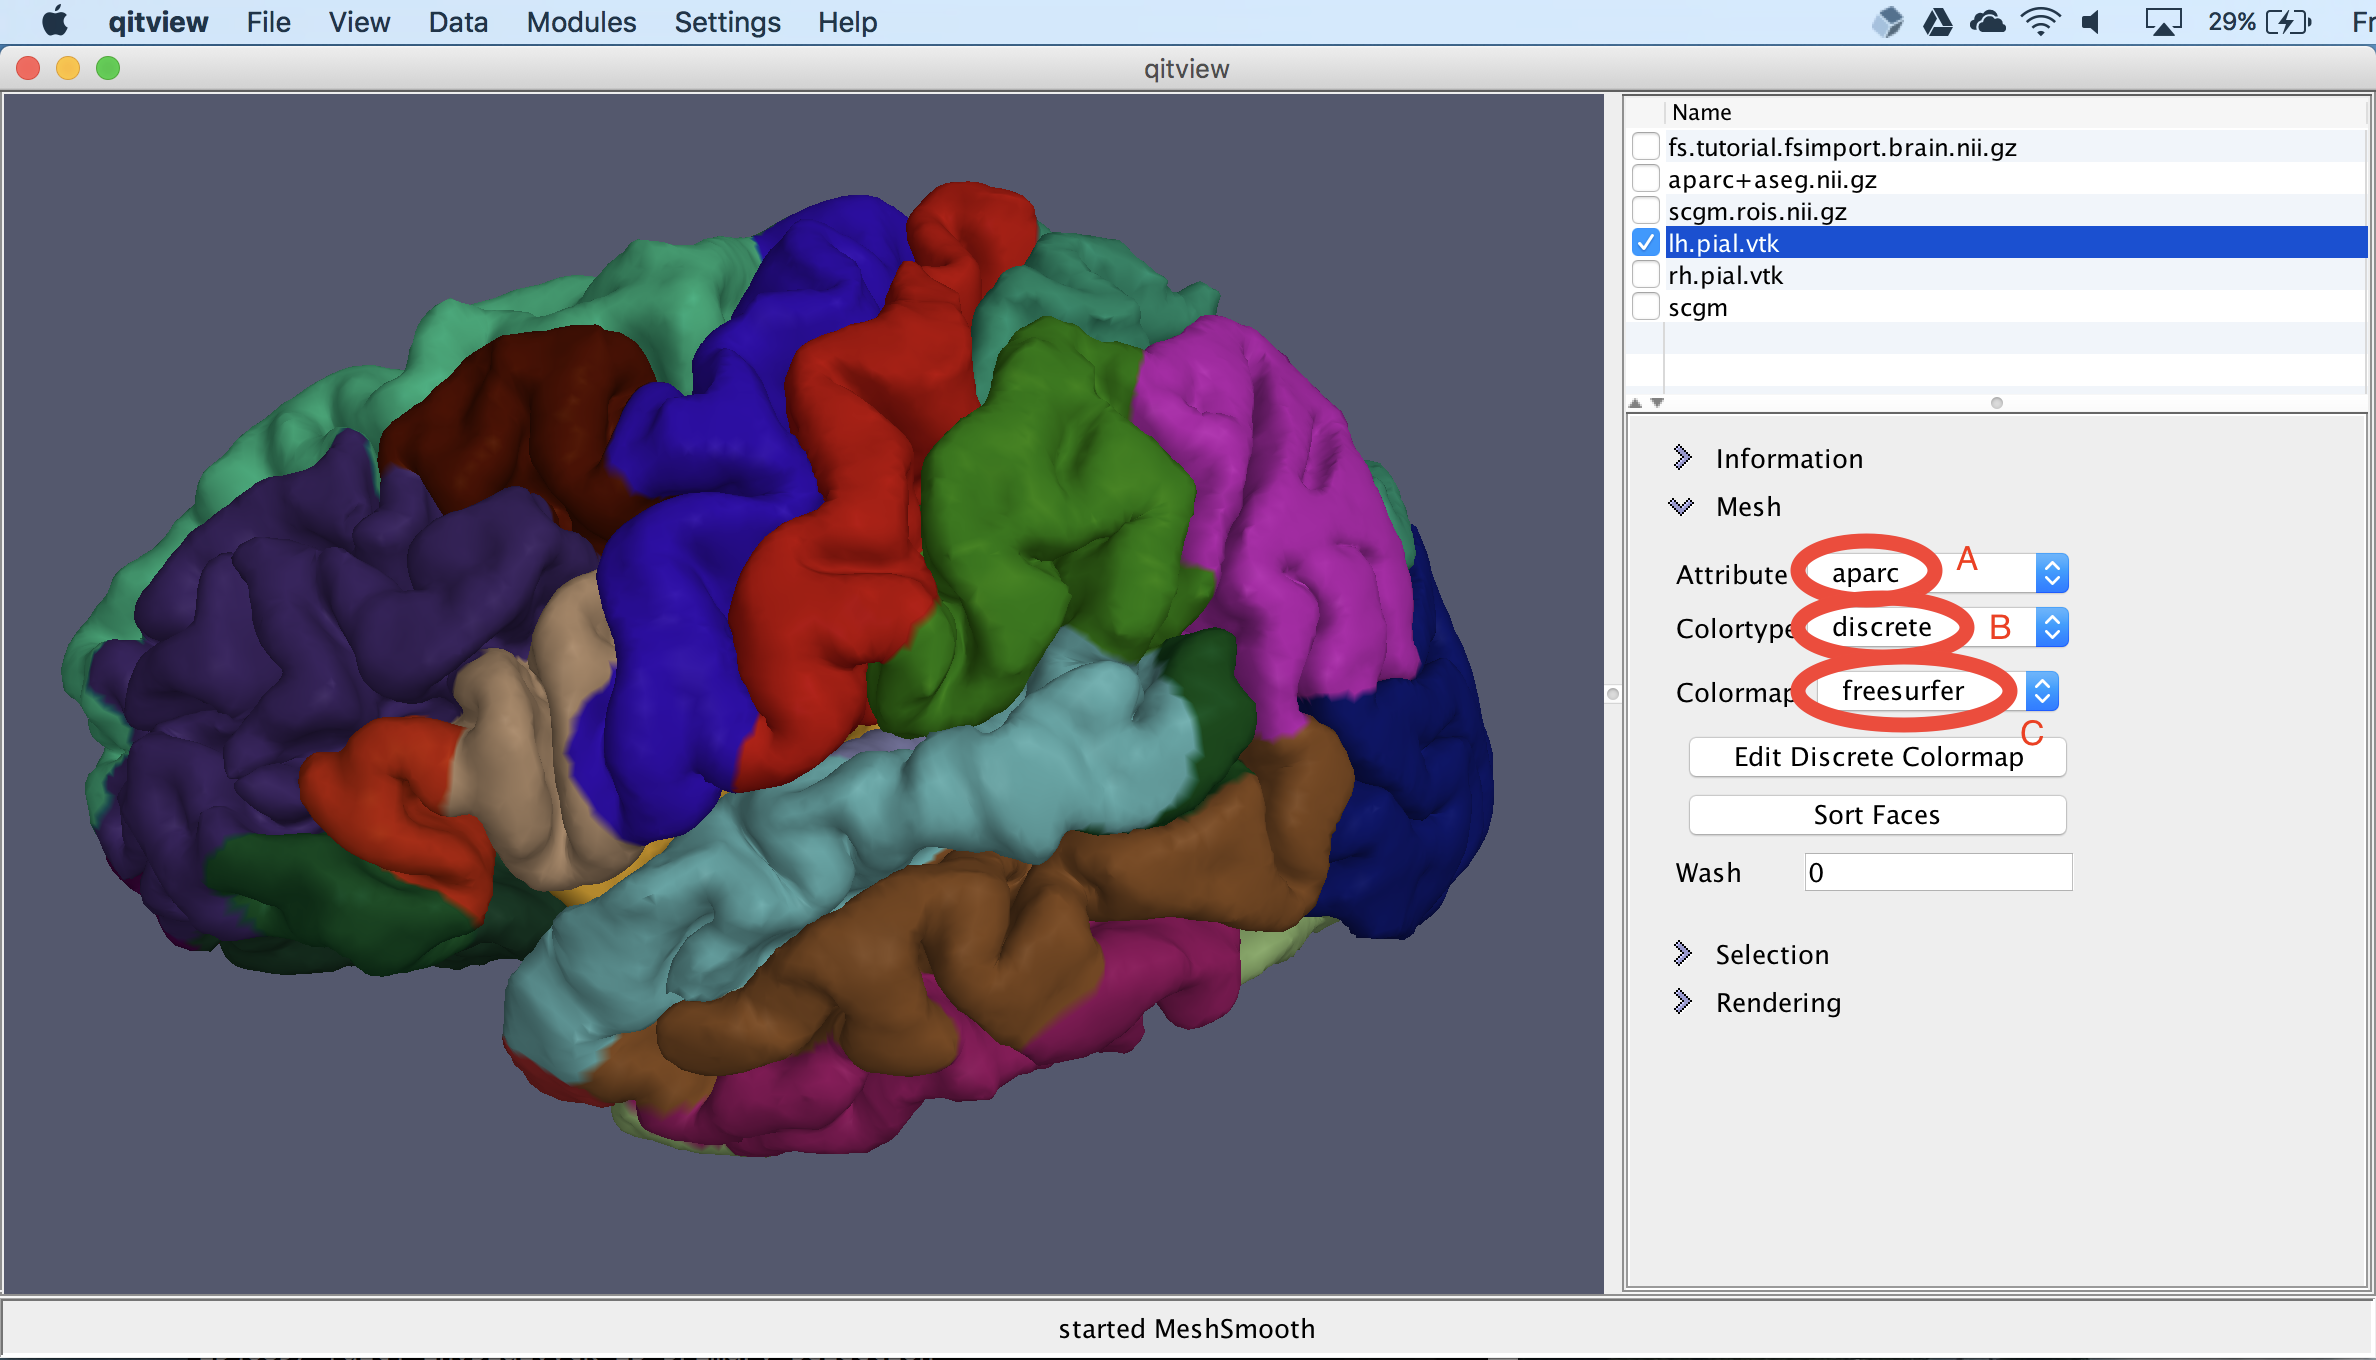The image size is (2376, 1360).
Task: Expand the Information section
Action: coord(1683,458)
